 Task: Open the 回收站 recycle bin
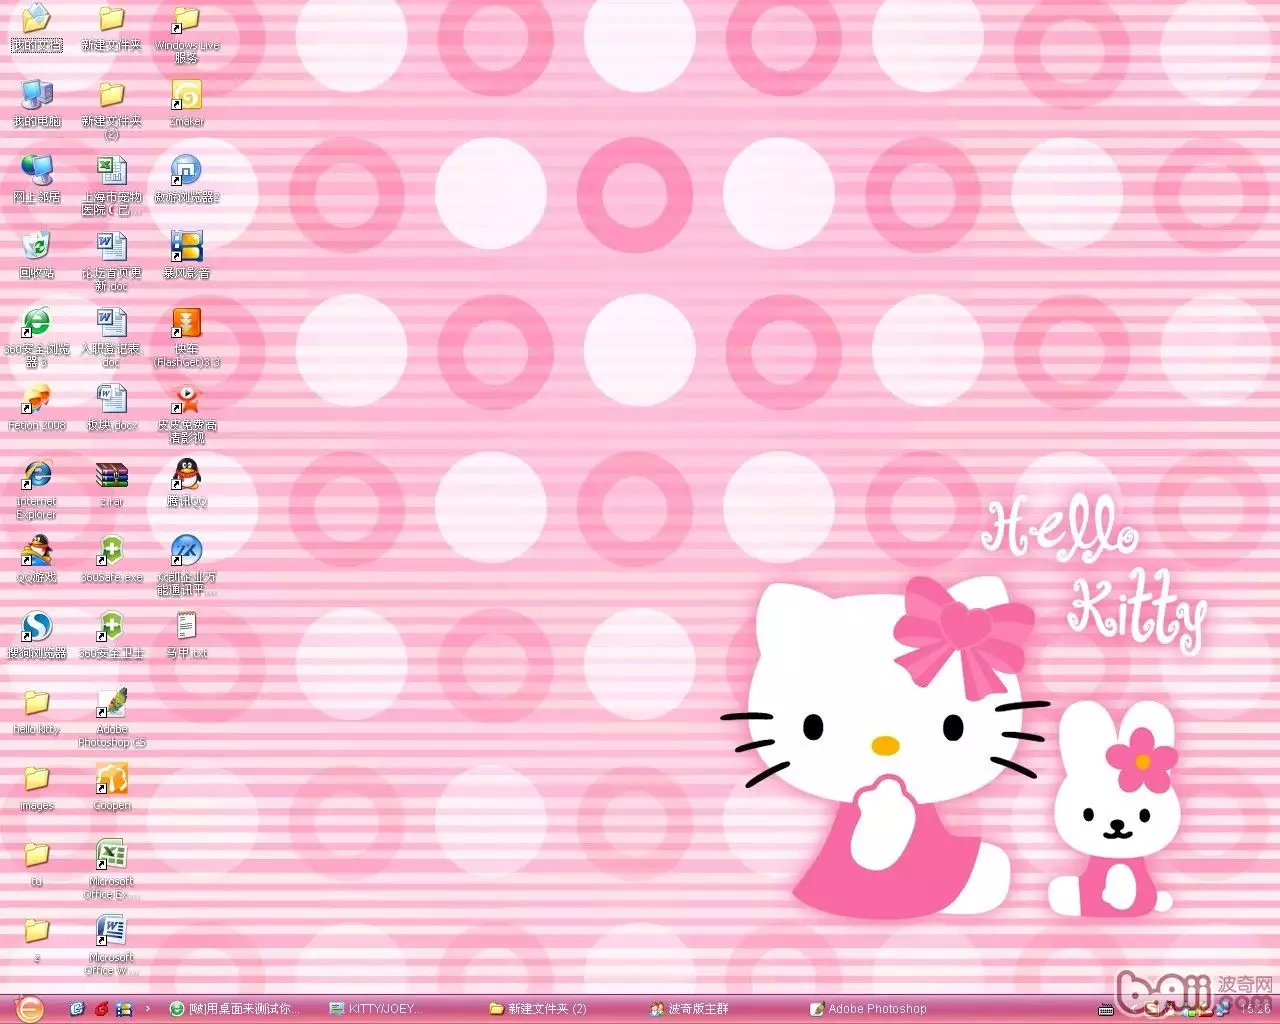click(36, 255)
